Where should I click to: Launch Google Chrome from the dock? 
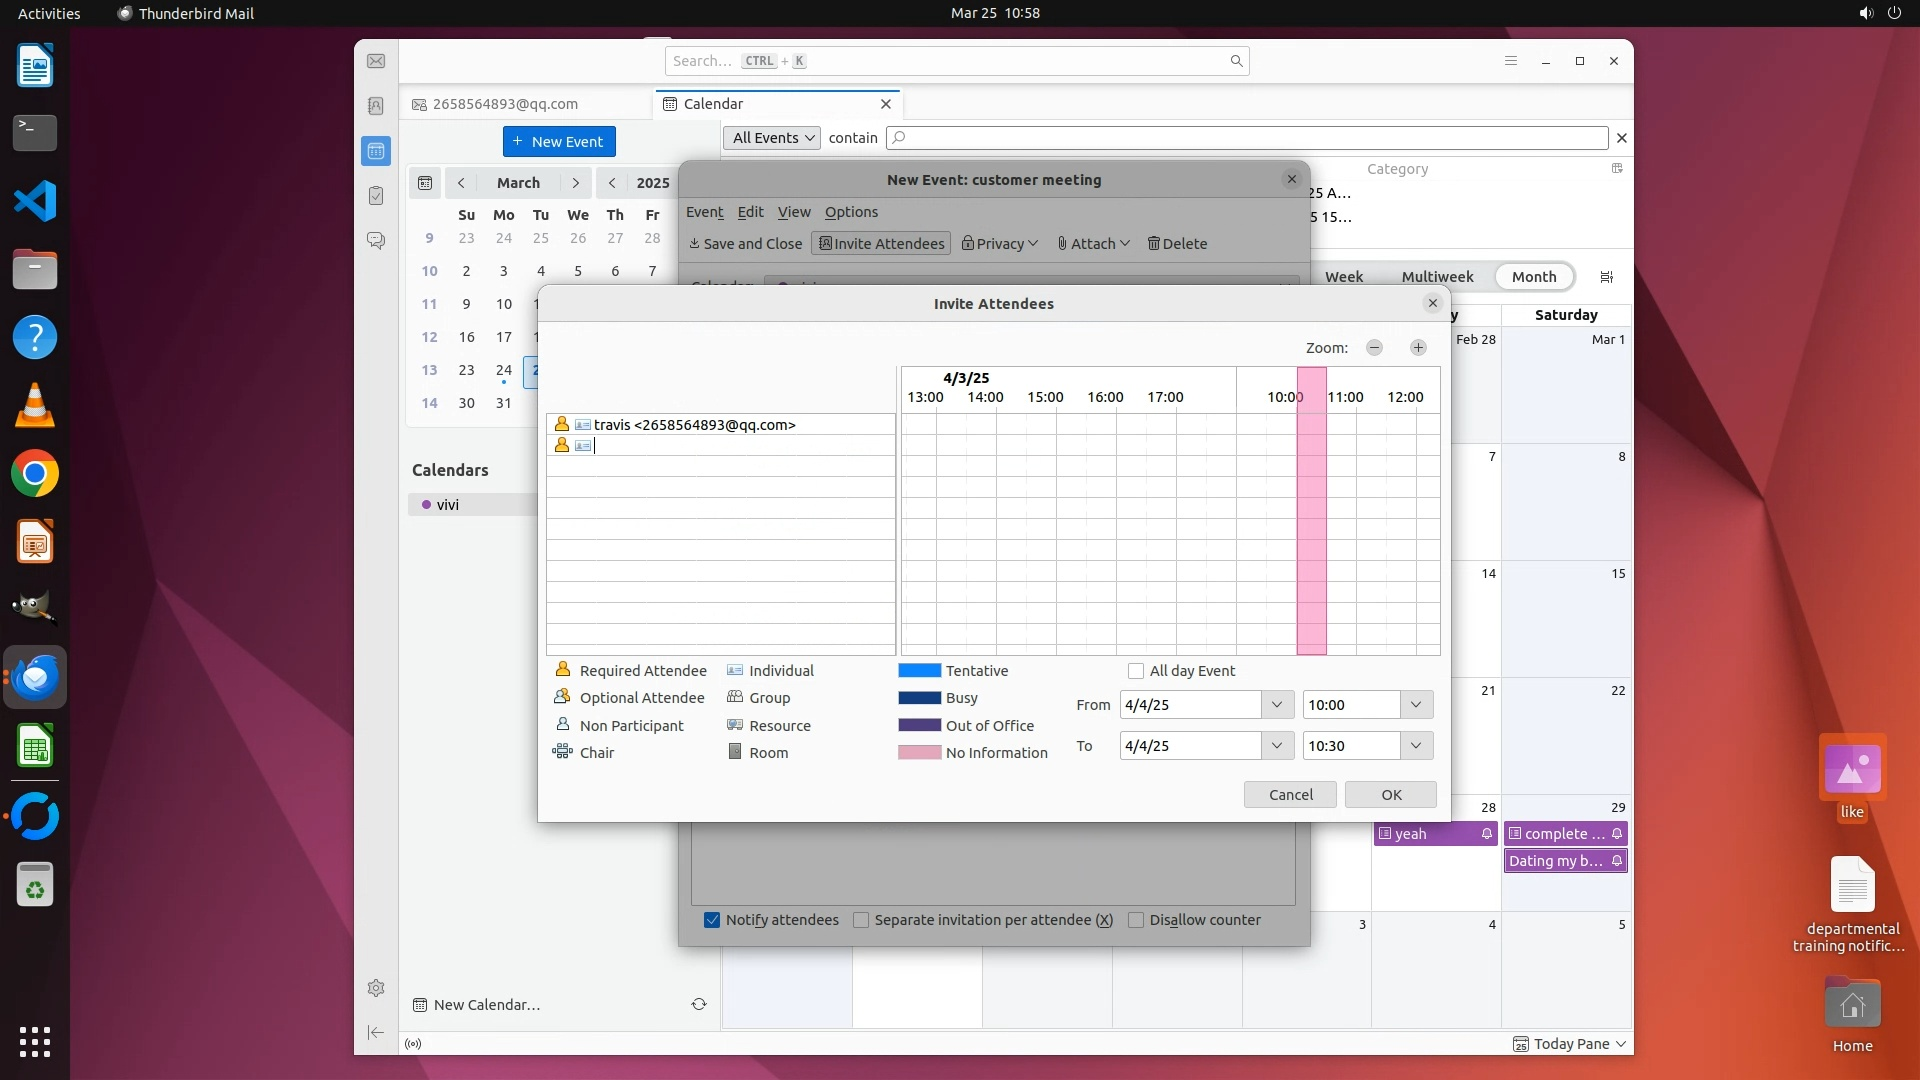coord(35,474)
